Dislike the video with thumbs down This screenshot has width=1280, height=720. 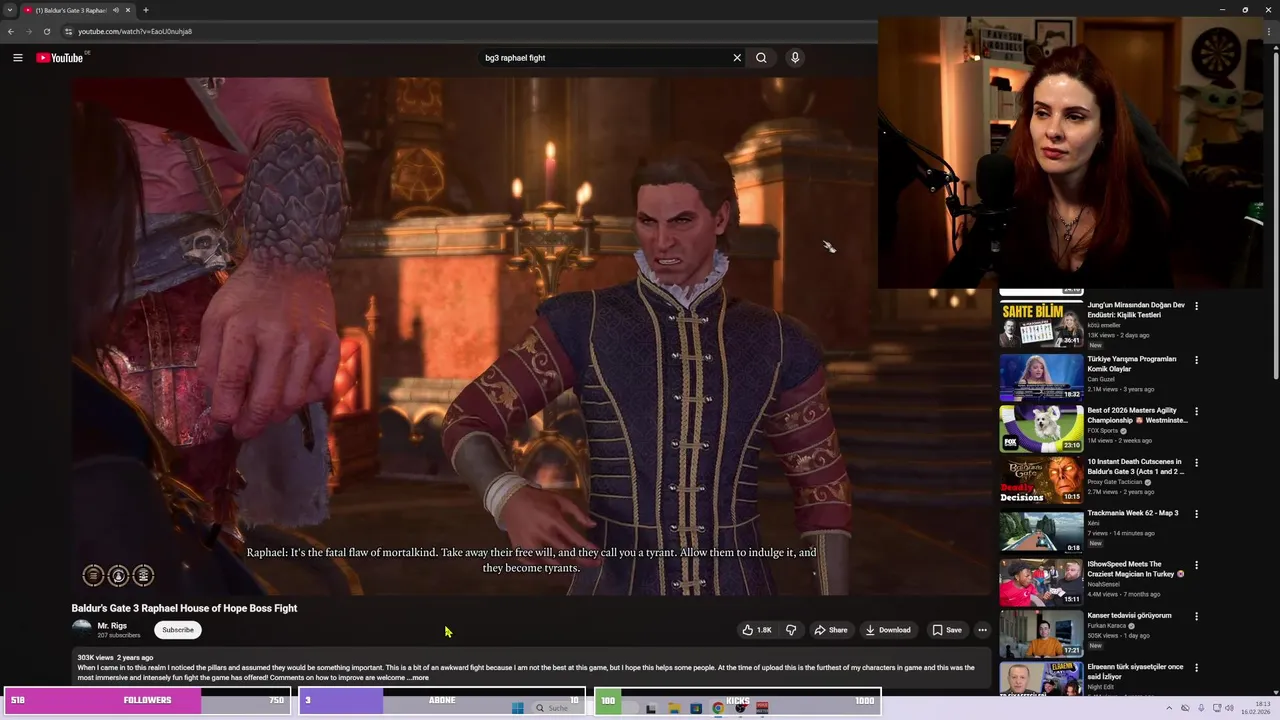tap(791, 630)
